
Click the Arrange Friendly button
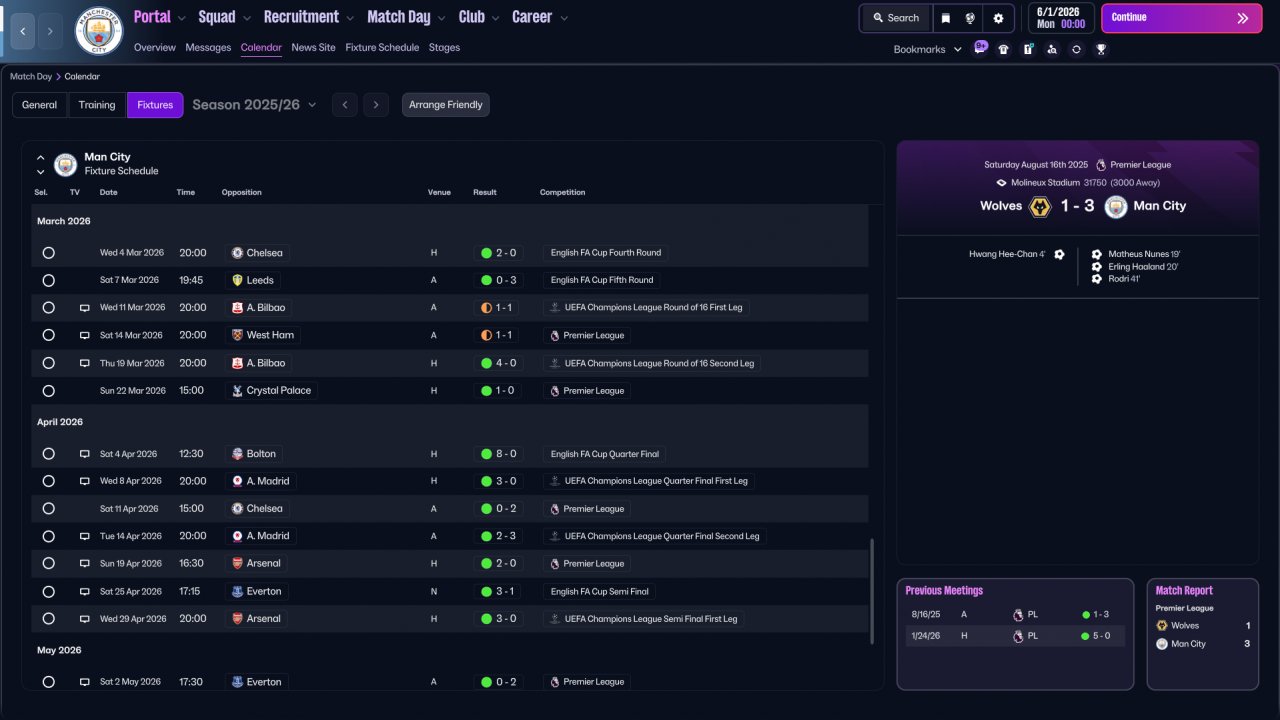tap(446, 105)
